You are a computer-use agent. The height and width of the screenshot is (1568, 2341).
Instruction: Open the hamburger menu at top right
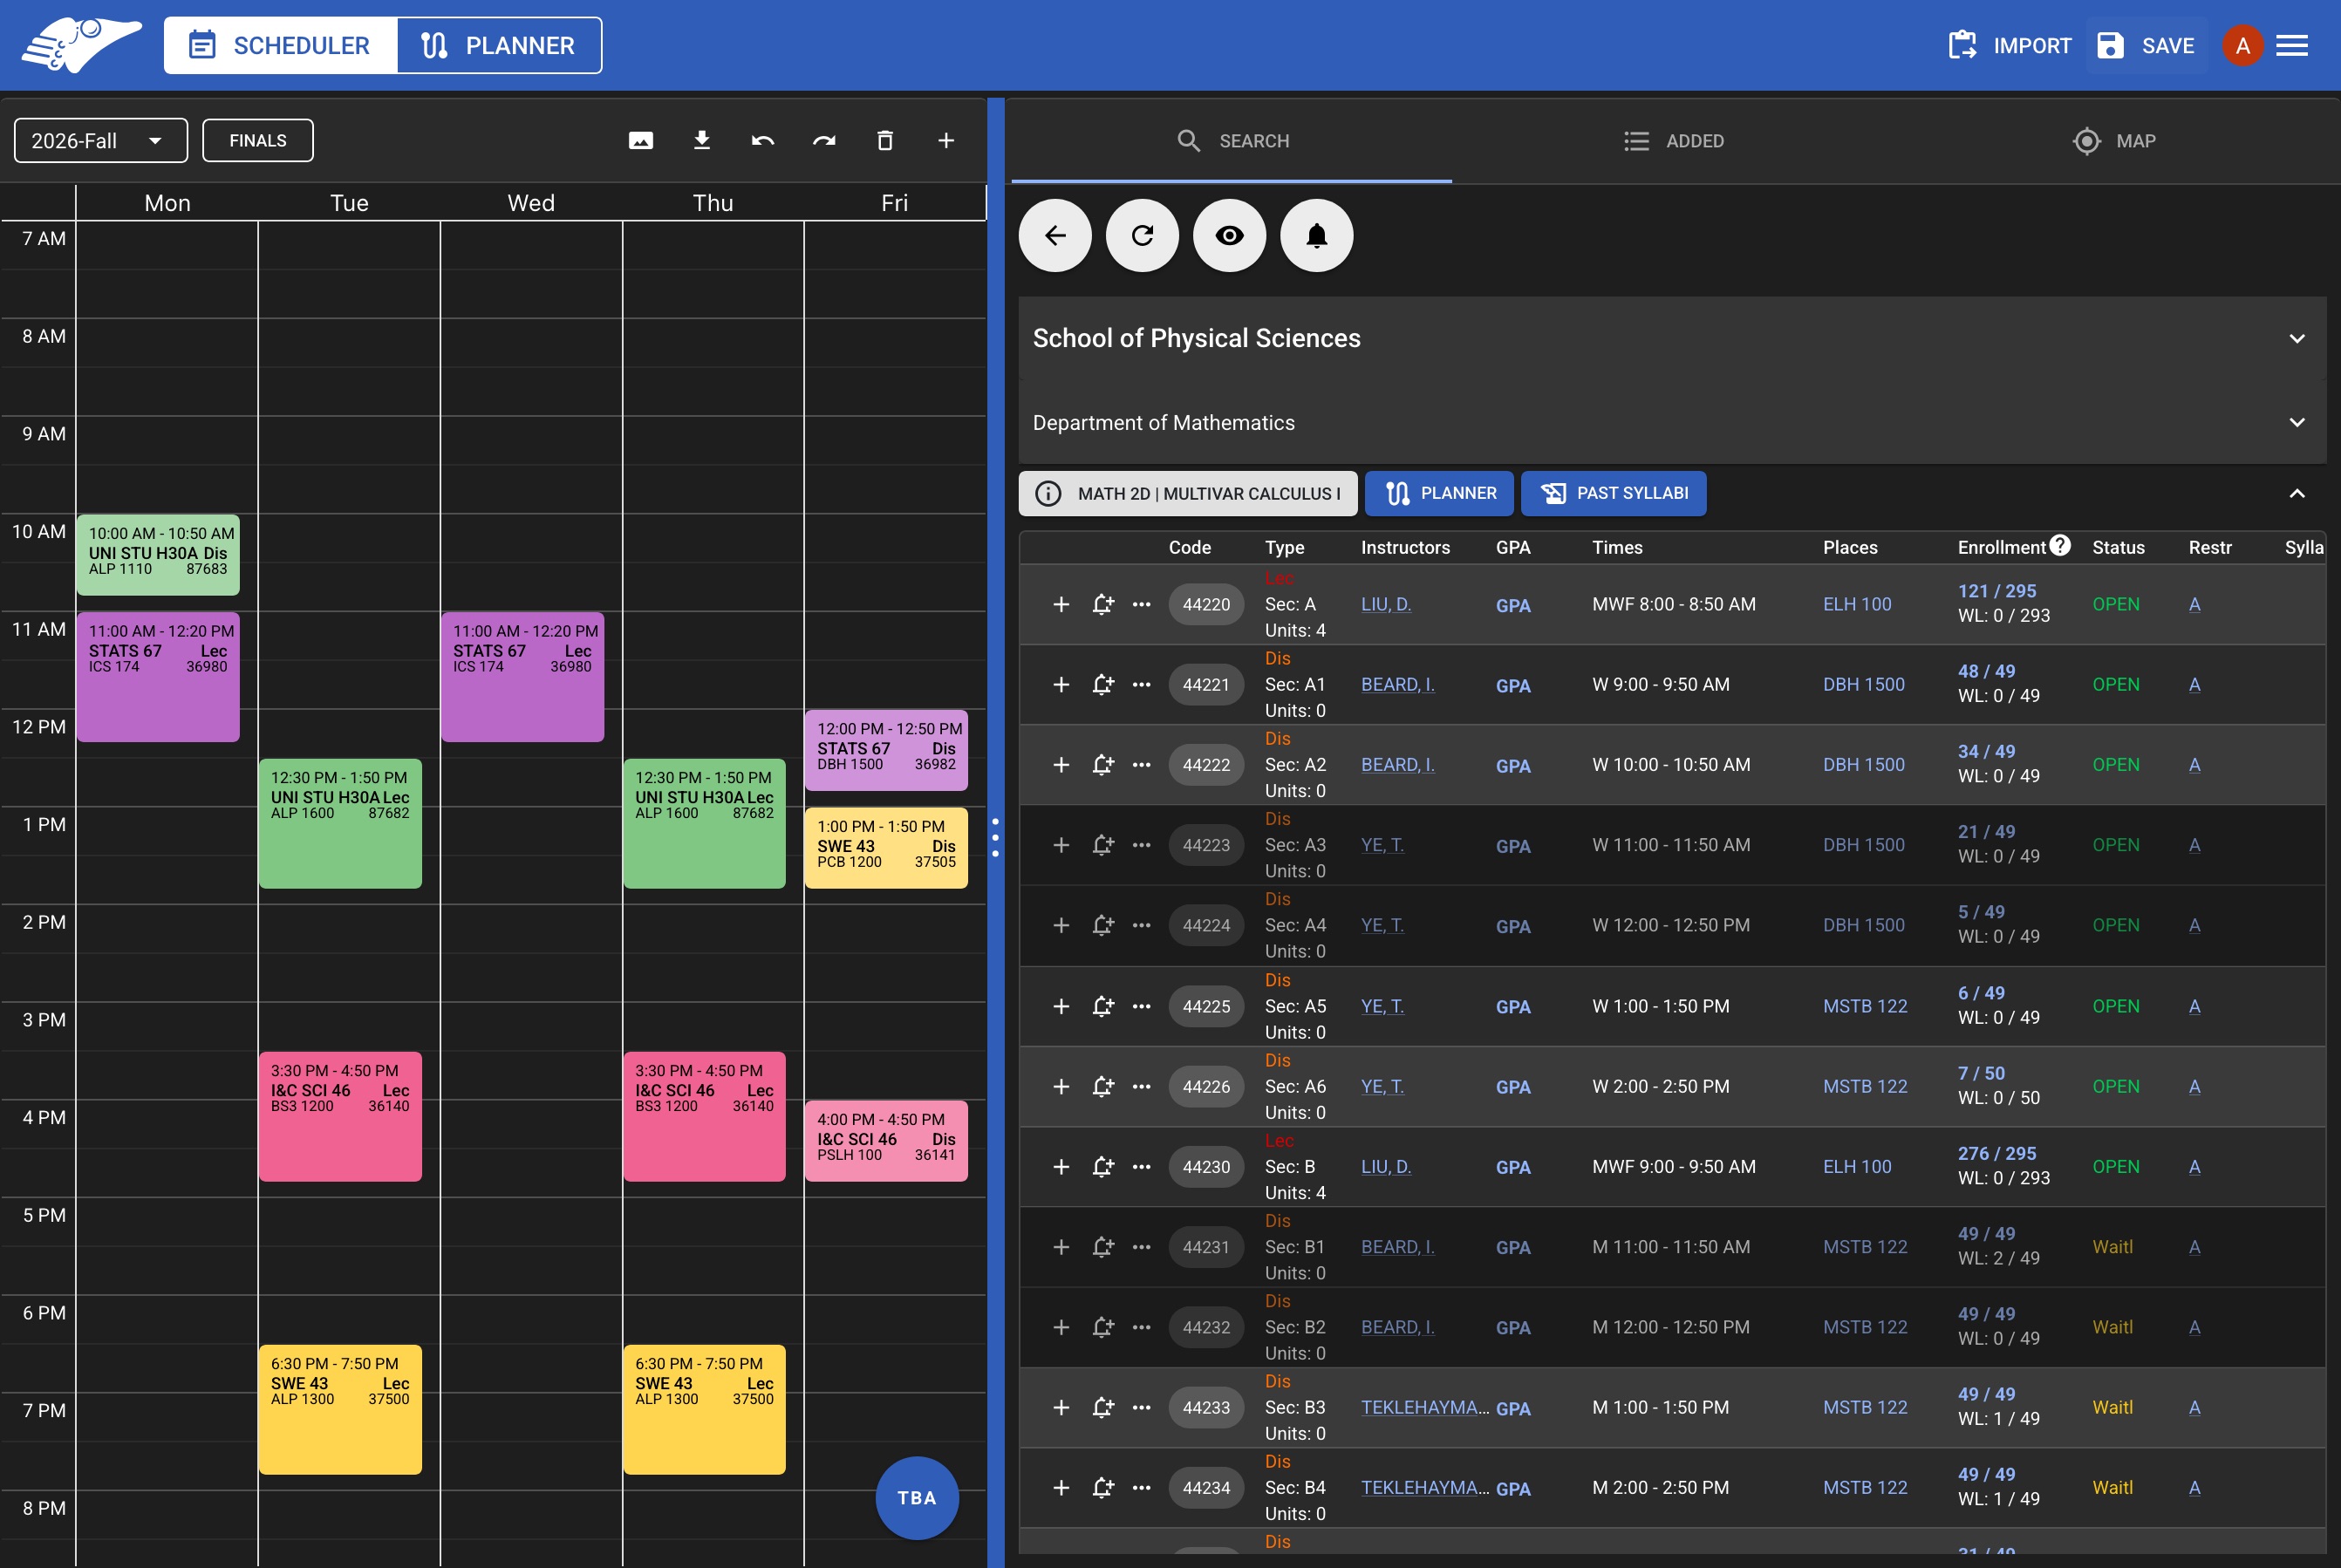2292,46
